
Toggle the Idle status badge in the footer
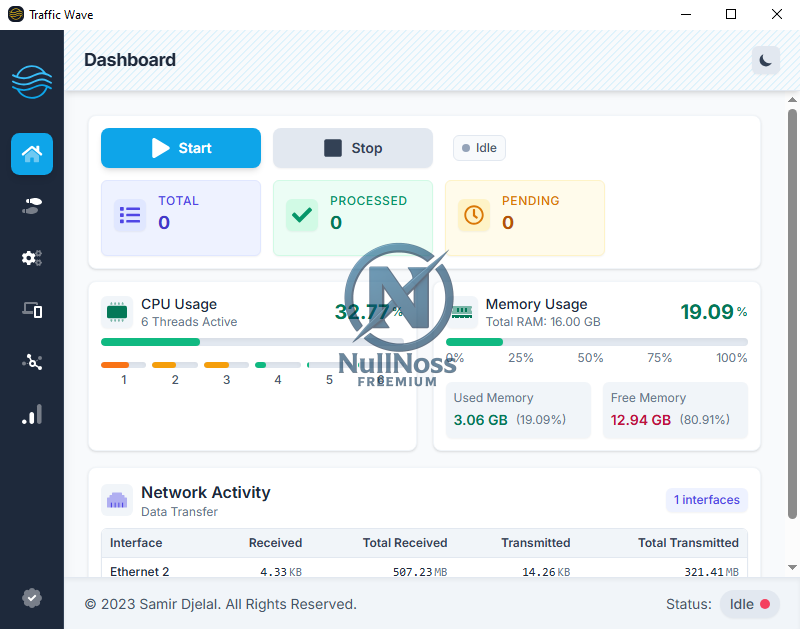click(x=749, y=604)
